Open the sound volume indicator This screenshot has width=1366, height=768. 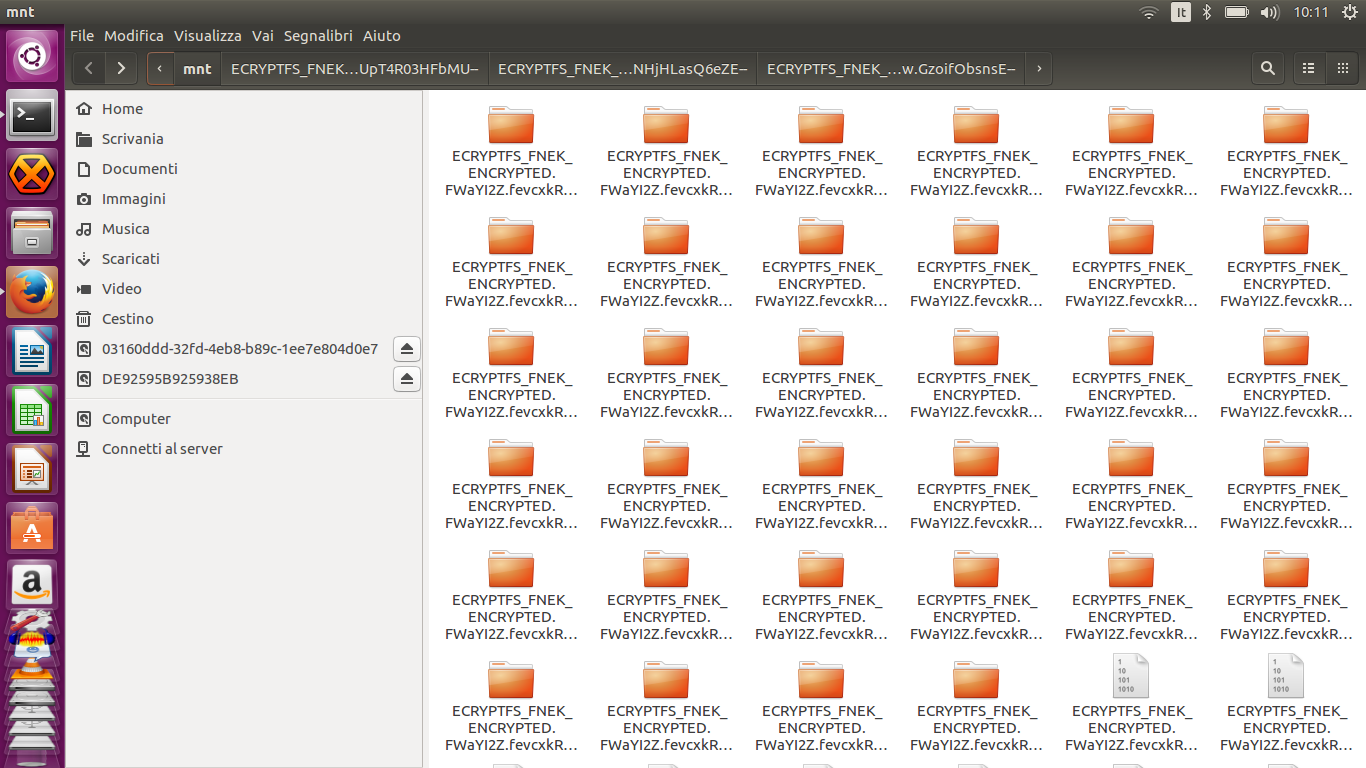coord(1270,12)
